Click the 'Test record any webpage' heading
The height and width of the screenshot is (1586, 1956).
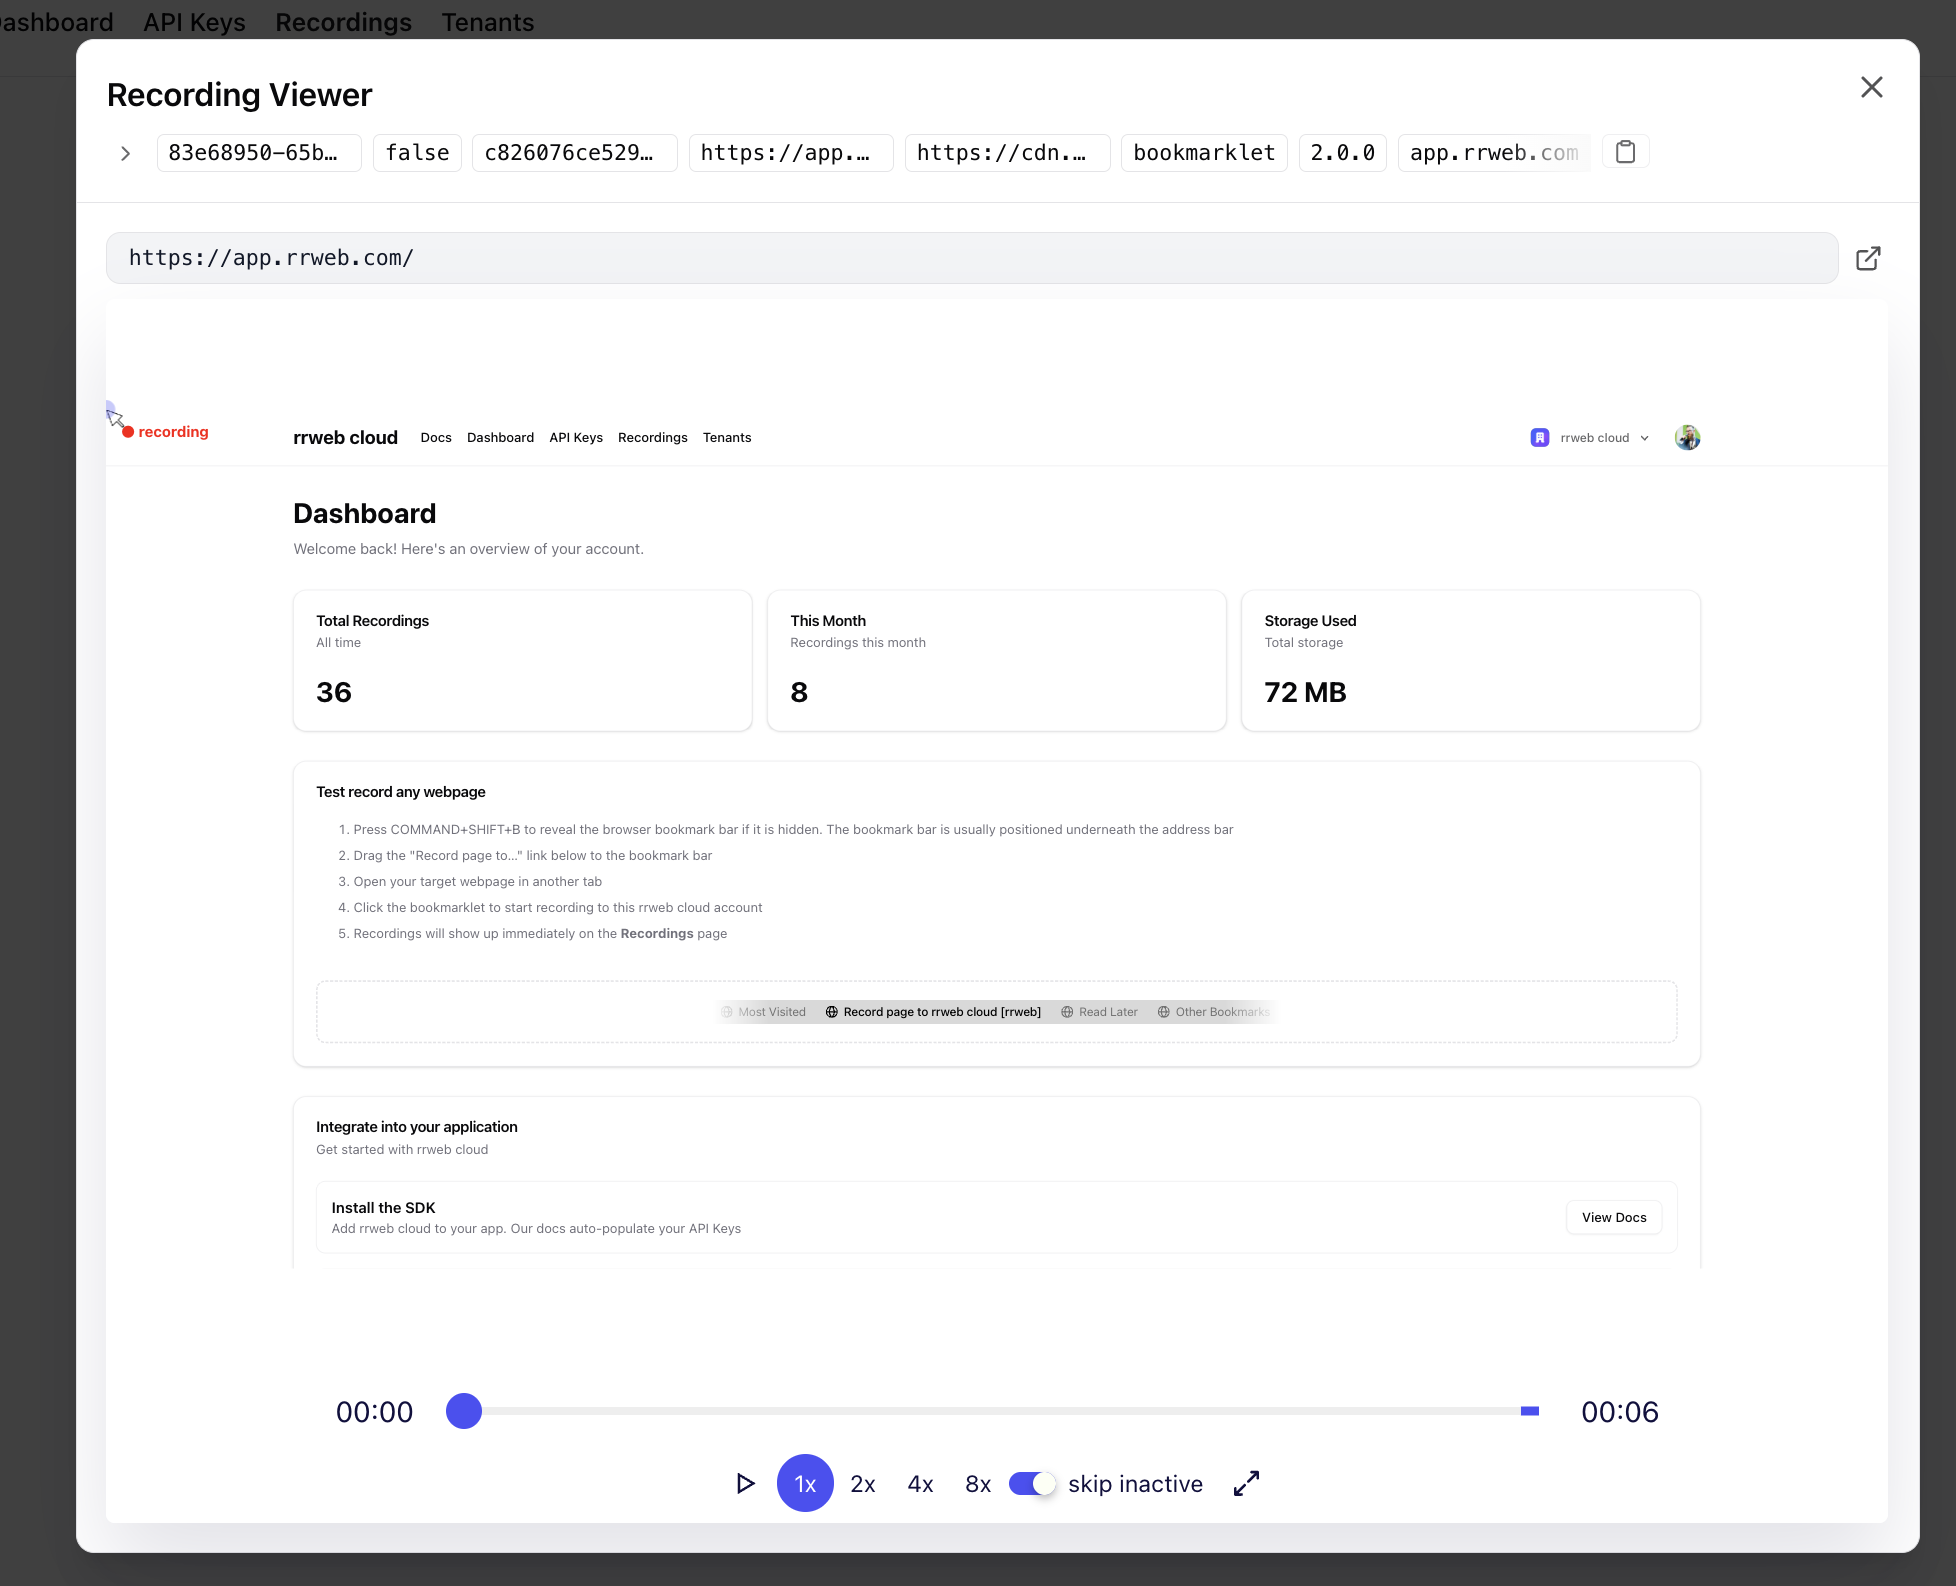coord(401,791)
